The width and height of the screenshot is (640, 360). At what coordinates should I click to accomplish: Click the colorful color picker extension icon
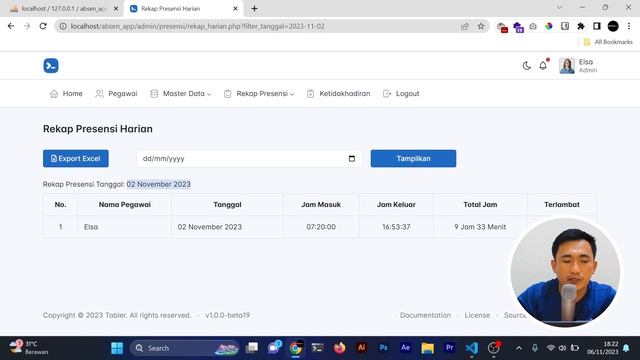tap(549, 26)
